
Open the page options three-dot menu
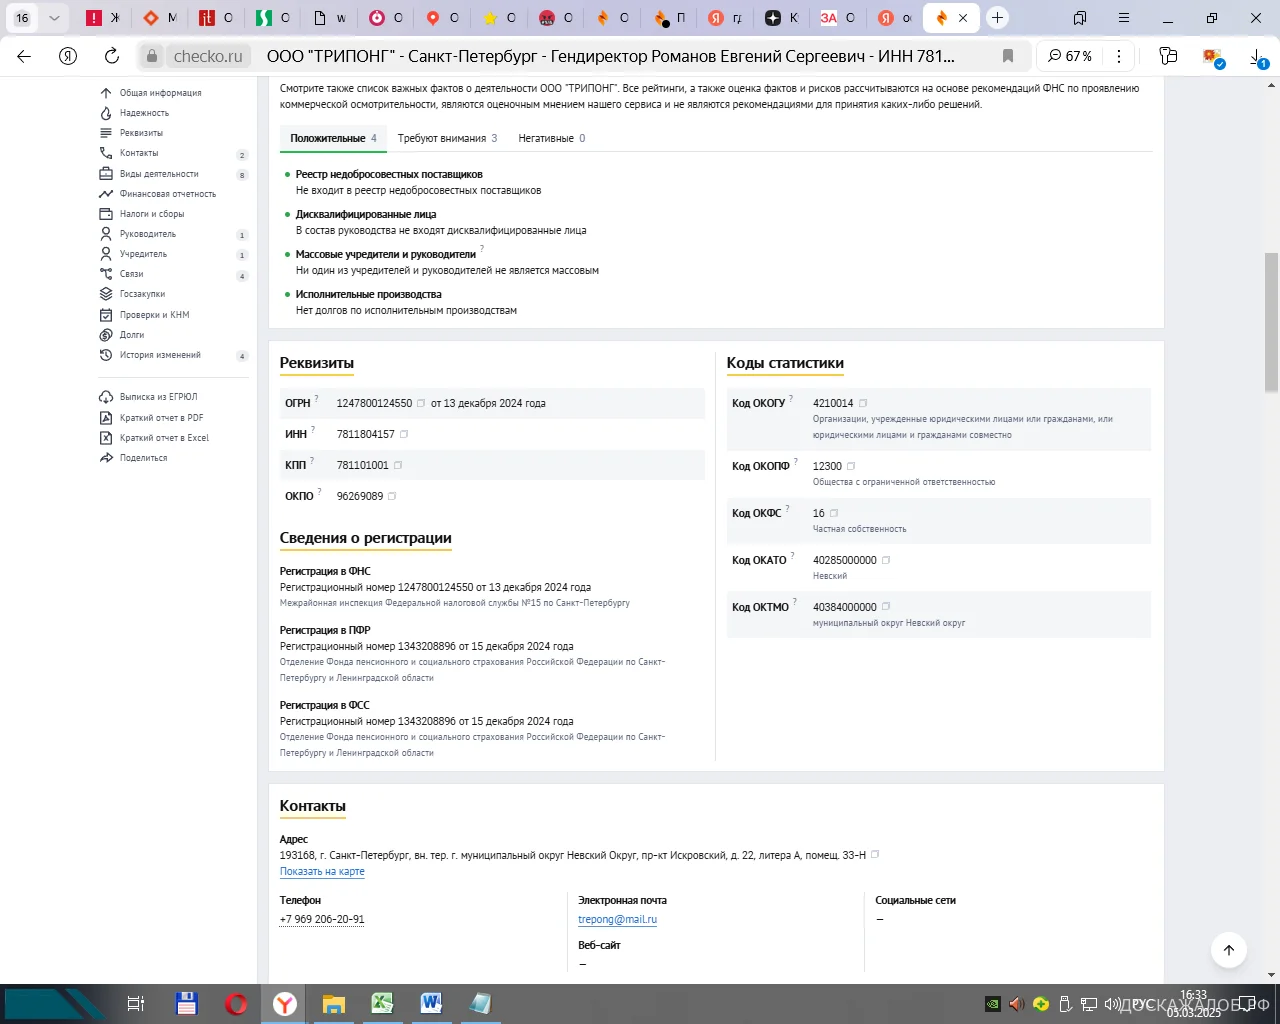tap(1119, 56)
